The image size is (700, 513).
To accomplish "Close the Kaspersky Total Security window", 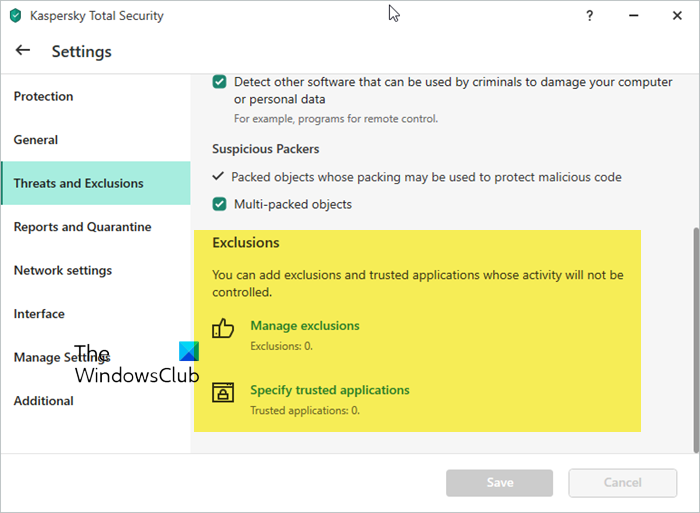I will [x=677, y=16].
